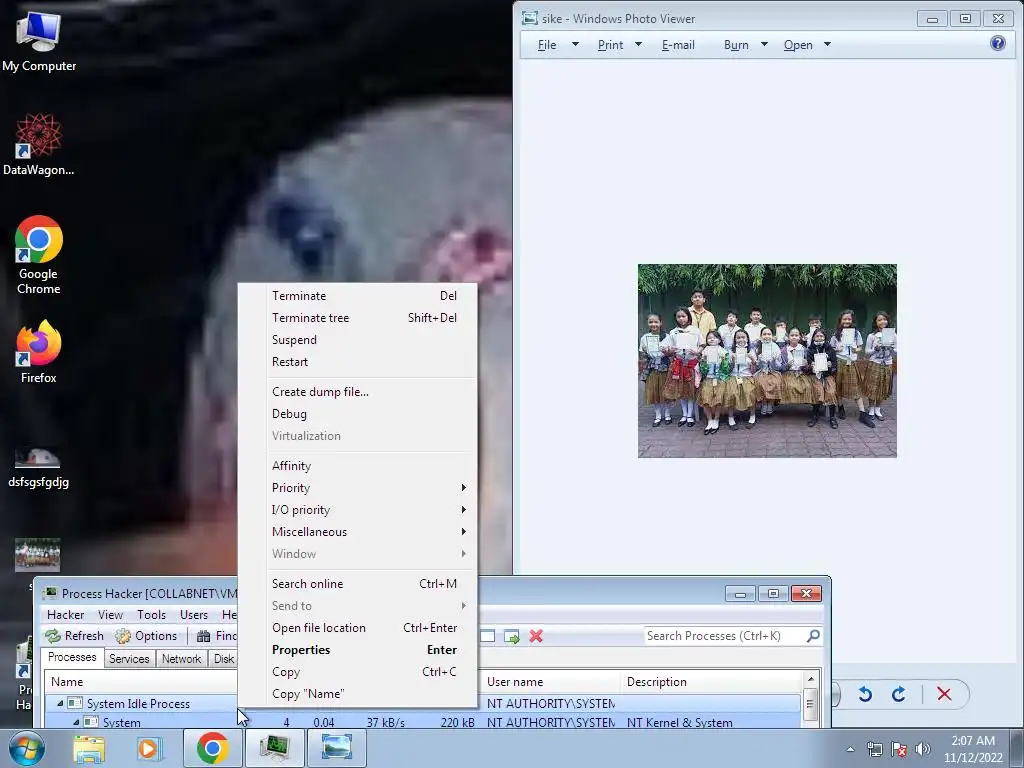Delete photo with red X in Photo Viewer
1024x768 pixels.
tap(944, 694)
